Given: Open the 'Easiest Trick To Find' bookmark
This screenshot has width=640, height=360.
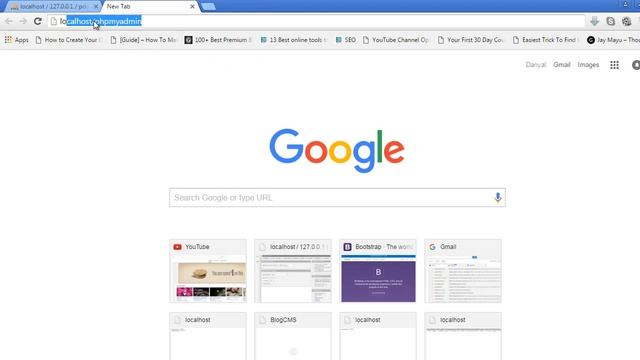Looking at the screenshot, I should [546, 40].
